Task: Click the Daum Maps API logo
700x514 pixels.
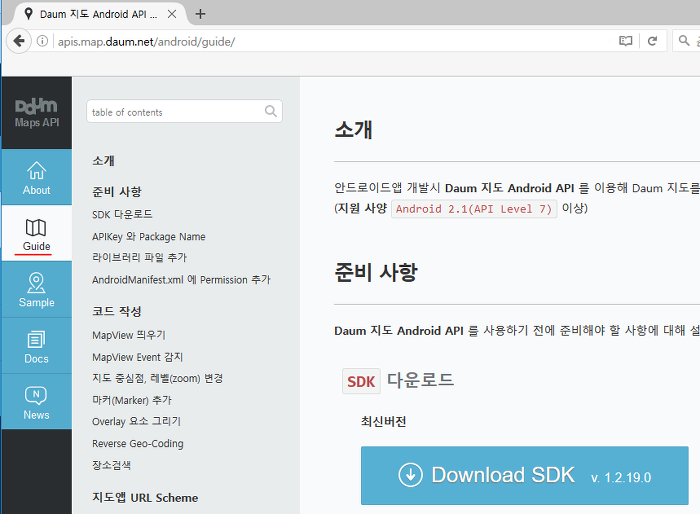Action: [37, 113]
